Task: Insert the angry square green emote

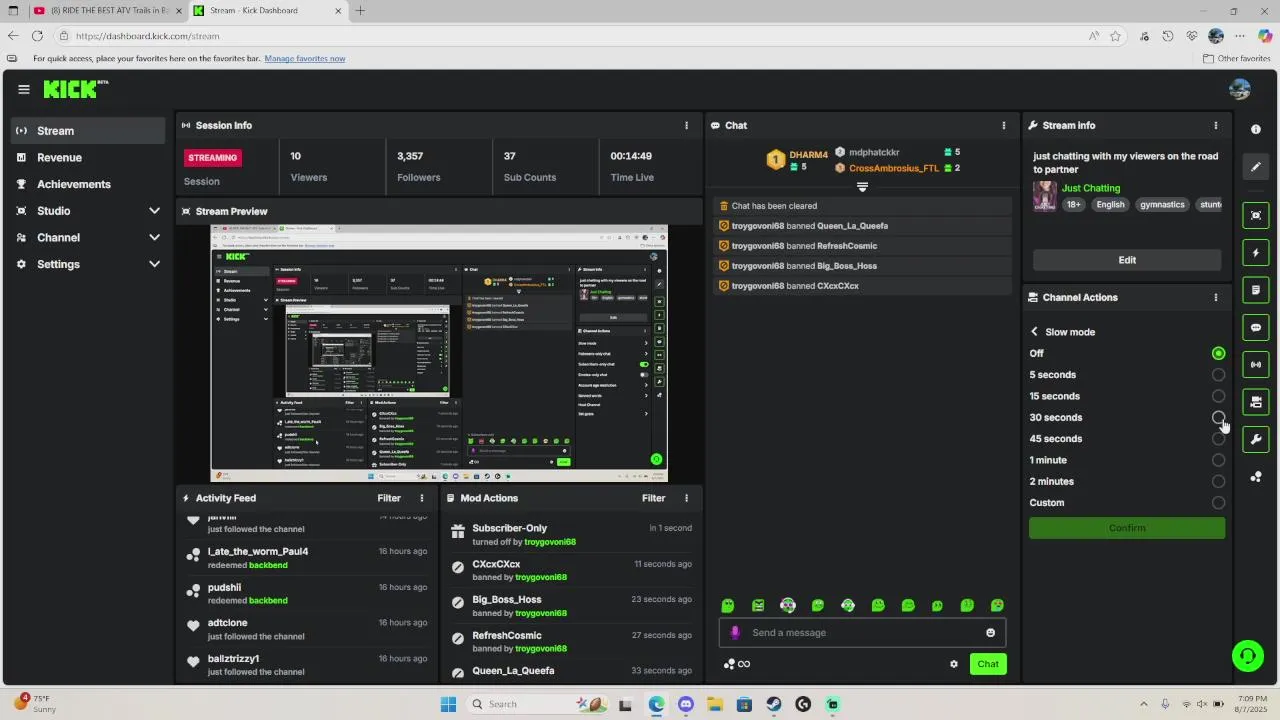Action: coord(758,605)
